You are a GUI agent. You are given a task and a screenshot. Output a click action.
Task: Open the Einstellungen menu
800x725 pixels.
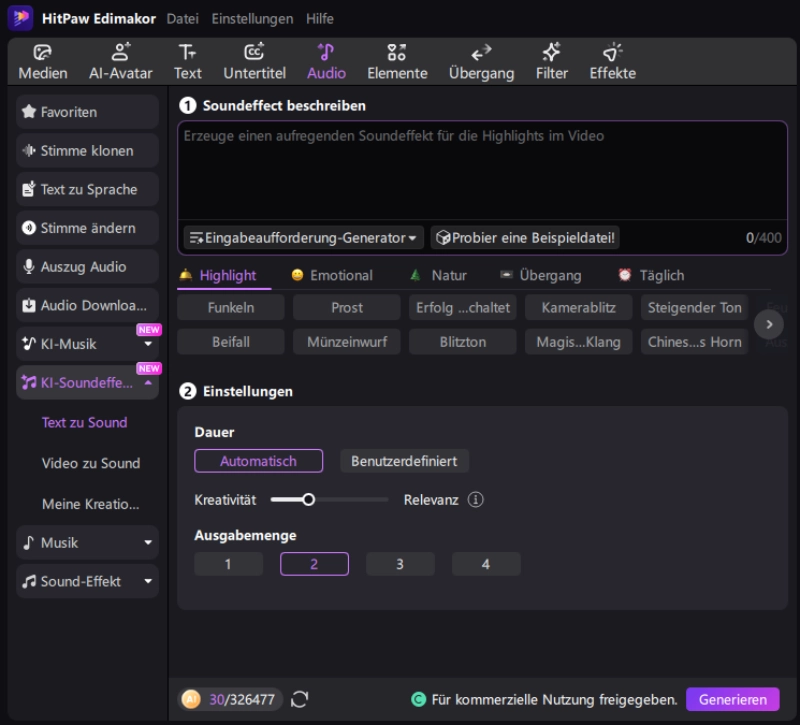click(252, 18)
